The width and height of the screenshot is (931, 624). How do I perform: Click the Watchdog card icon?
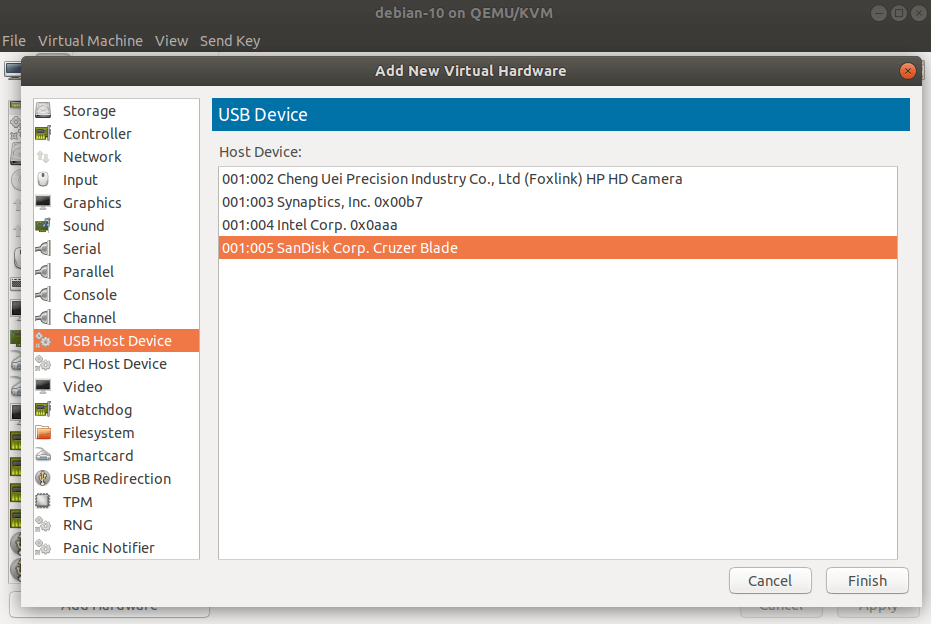tap(43, 410)
